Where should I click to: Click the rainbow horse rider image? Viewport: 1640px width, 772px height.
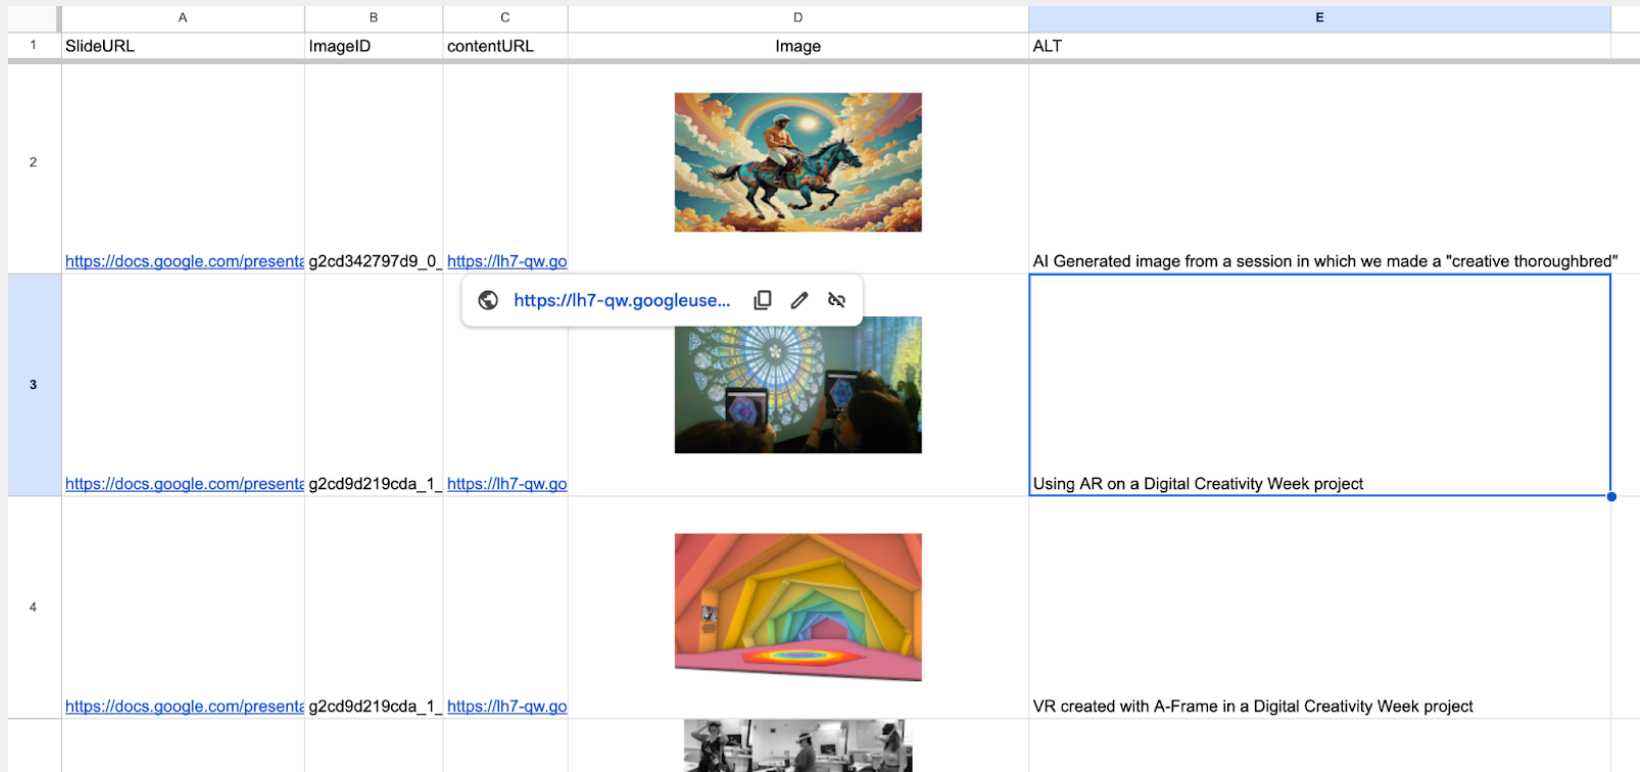tap(797, 162)
